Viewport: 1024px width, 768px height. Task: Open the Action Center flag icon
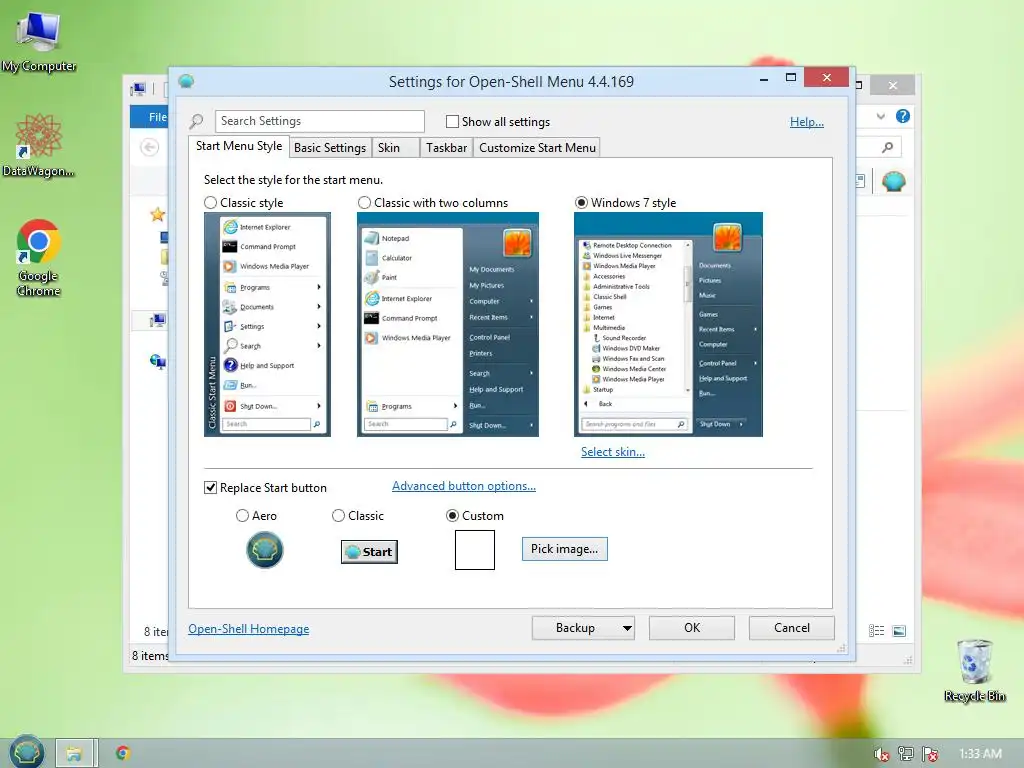(x=930, y=754)
